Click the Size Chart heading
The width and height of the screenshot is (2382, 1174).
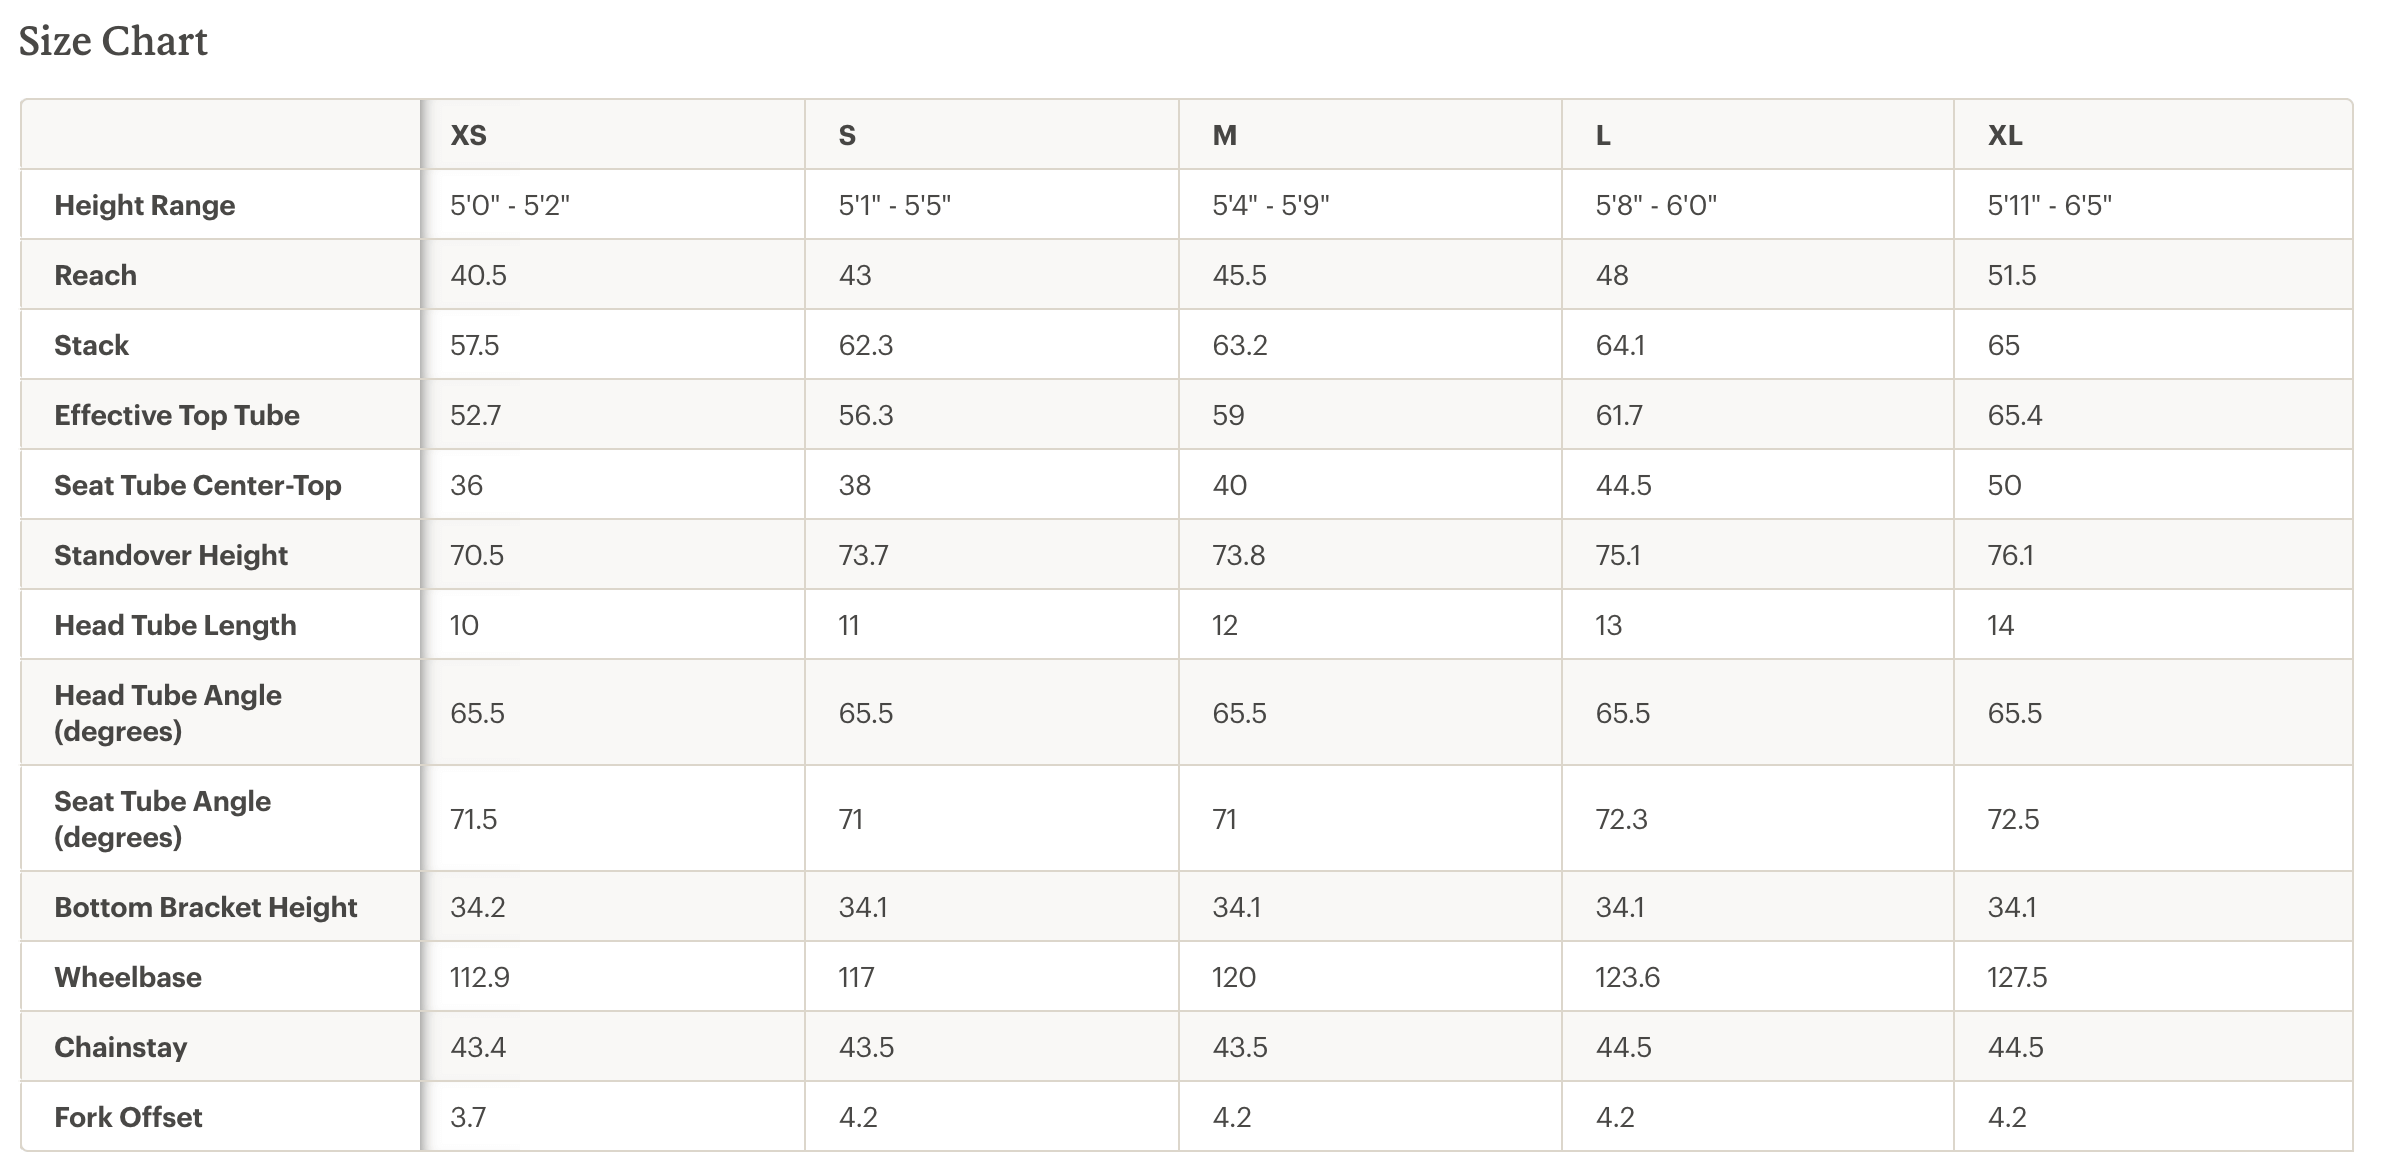(x=113, y=41)
